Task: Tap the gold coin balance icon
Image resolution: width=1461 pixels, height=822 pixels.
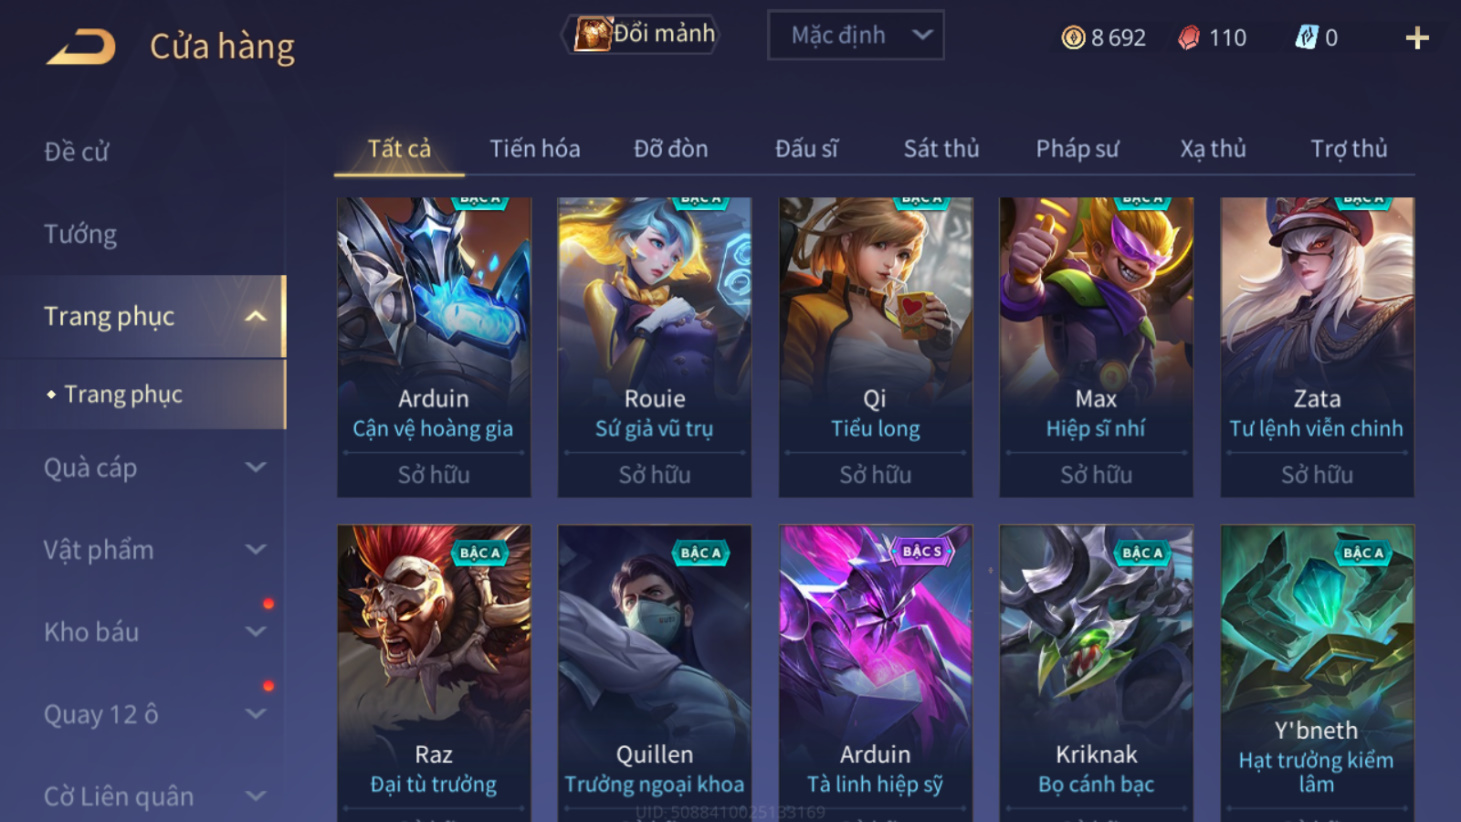Action: [x=1073, y=38]
